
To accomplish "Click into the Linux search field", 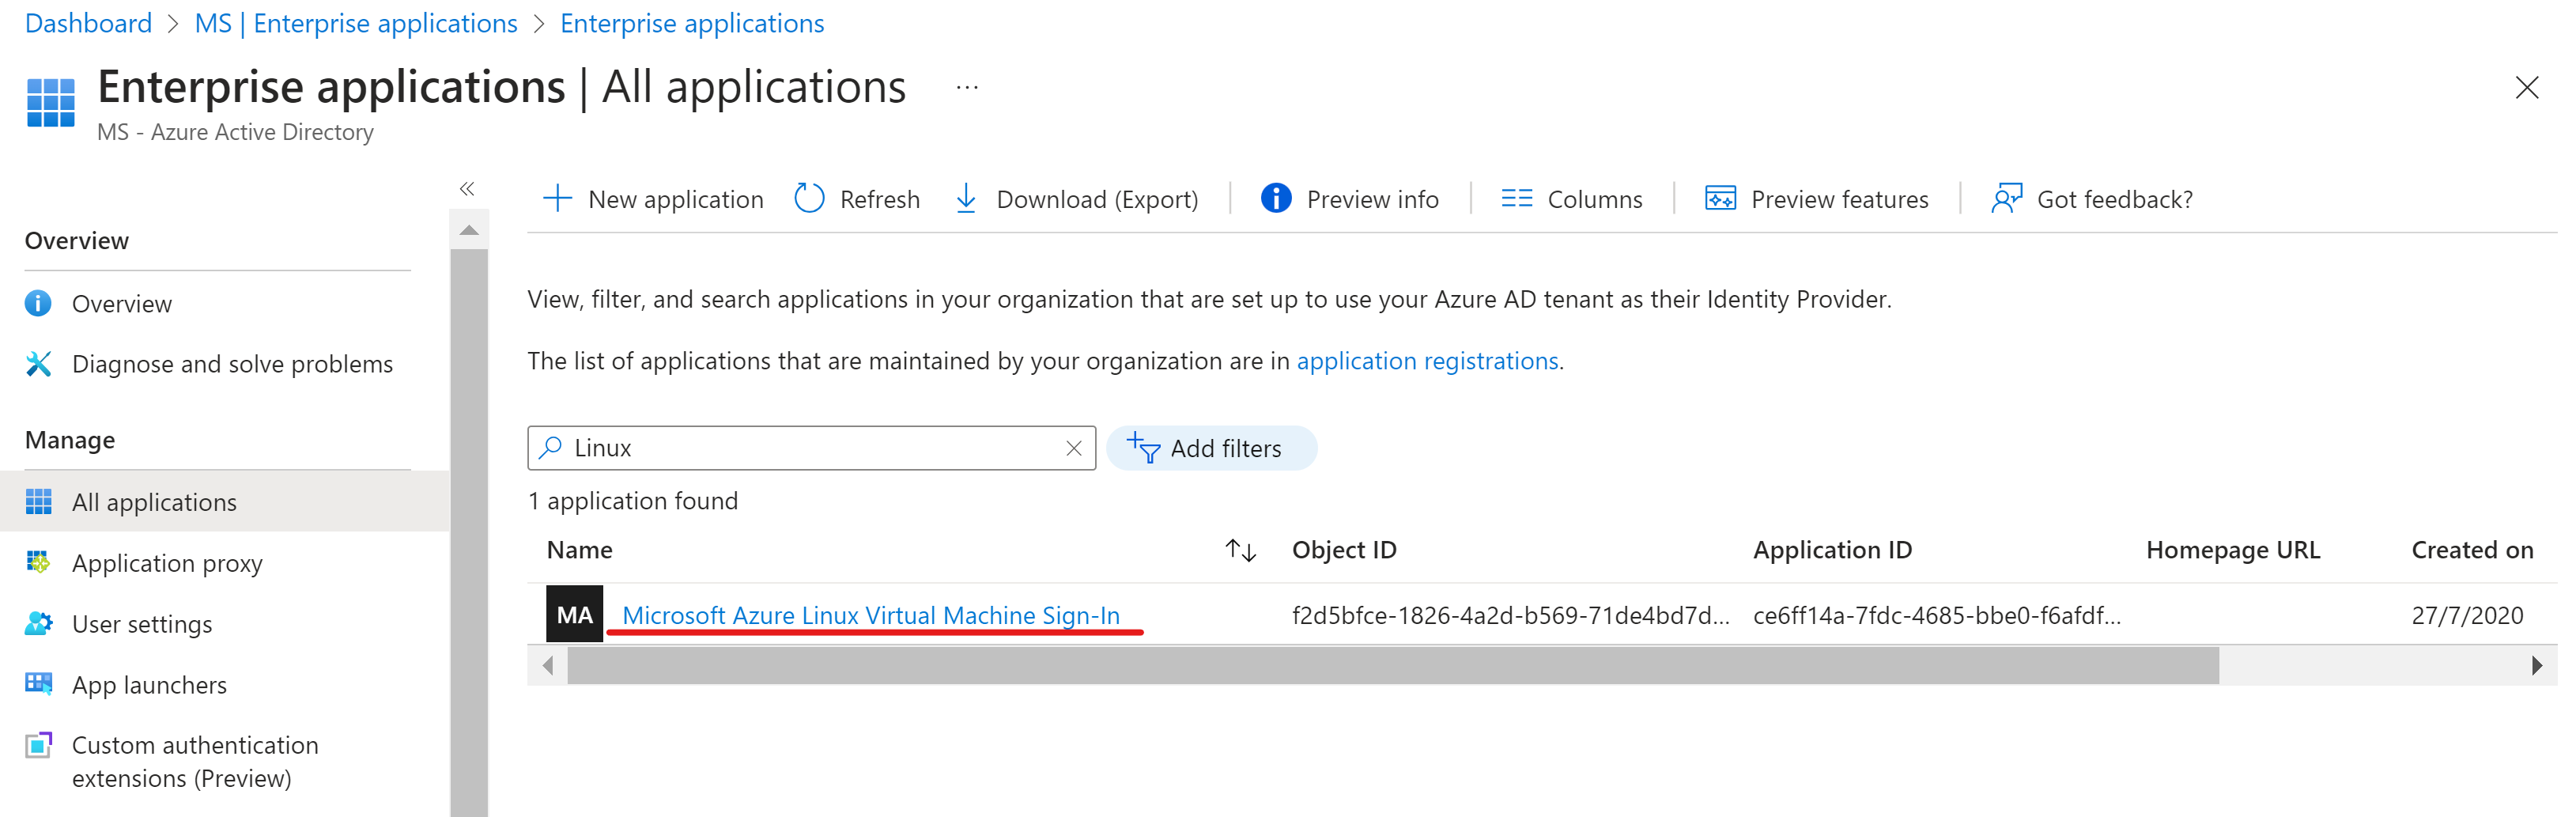I will [x=811, y=447].
